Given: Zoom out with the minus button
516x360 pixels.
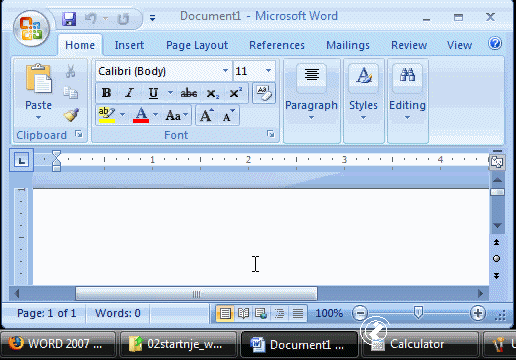Looking at the screenshot, I should click(x=360, y=313).
